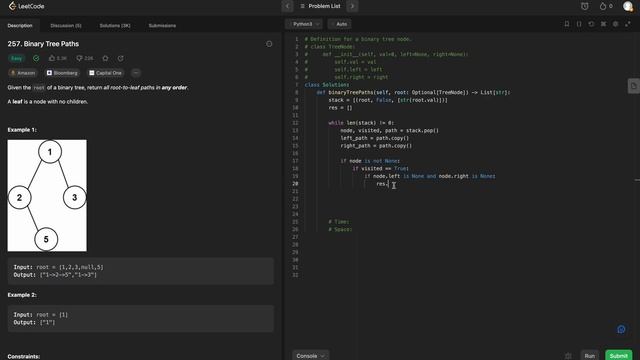Click the bookmark icon in editor toolbar

567,24
